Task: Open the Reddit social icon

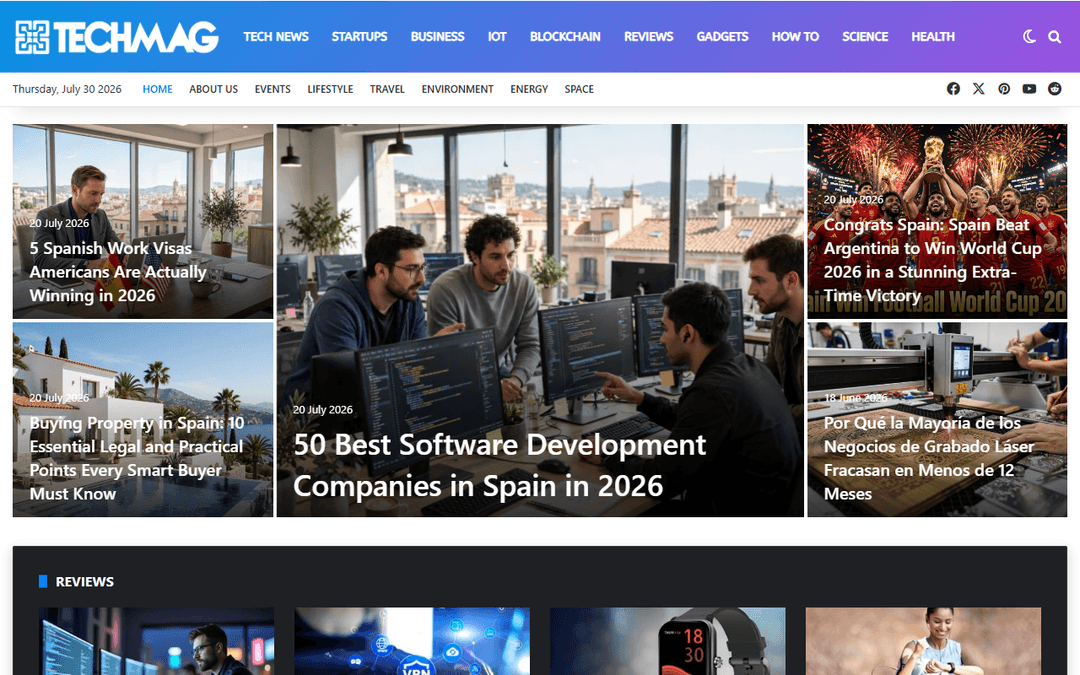Action: [1055, 89]
